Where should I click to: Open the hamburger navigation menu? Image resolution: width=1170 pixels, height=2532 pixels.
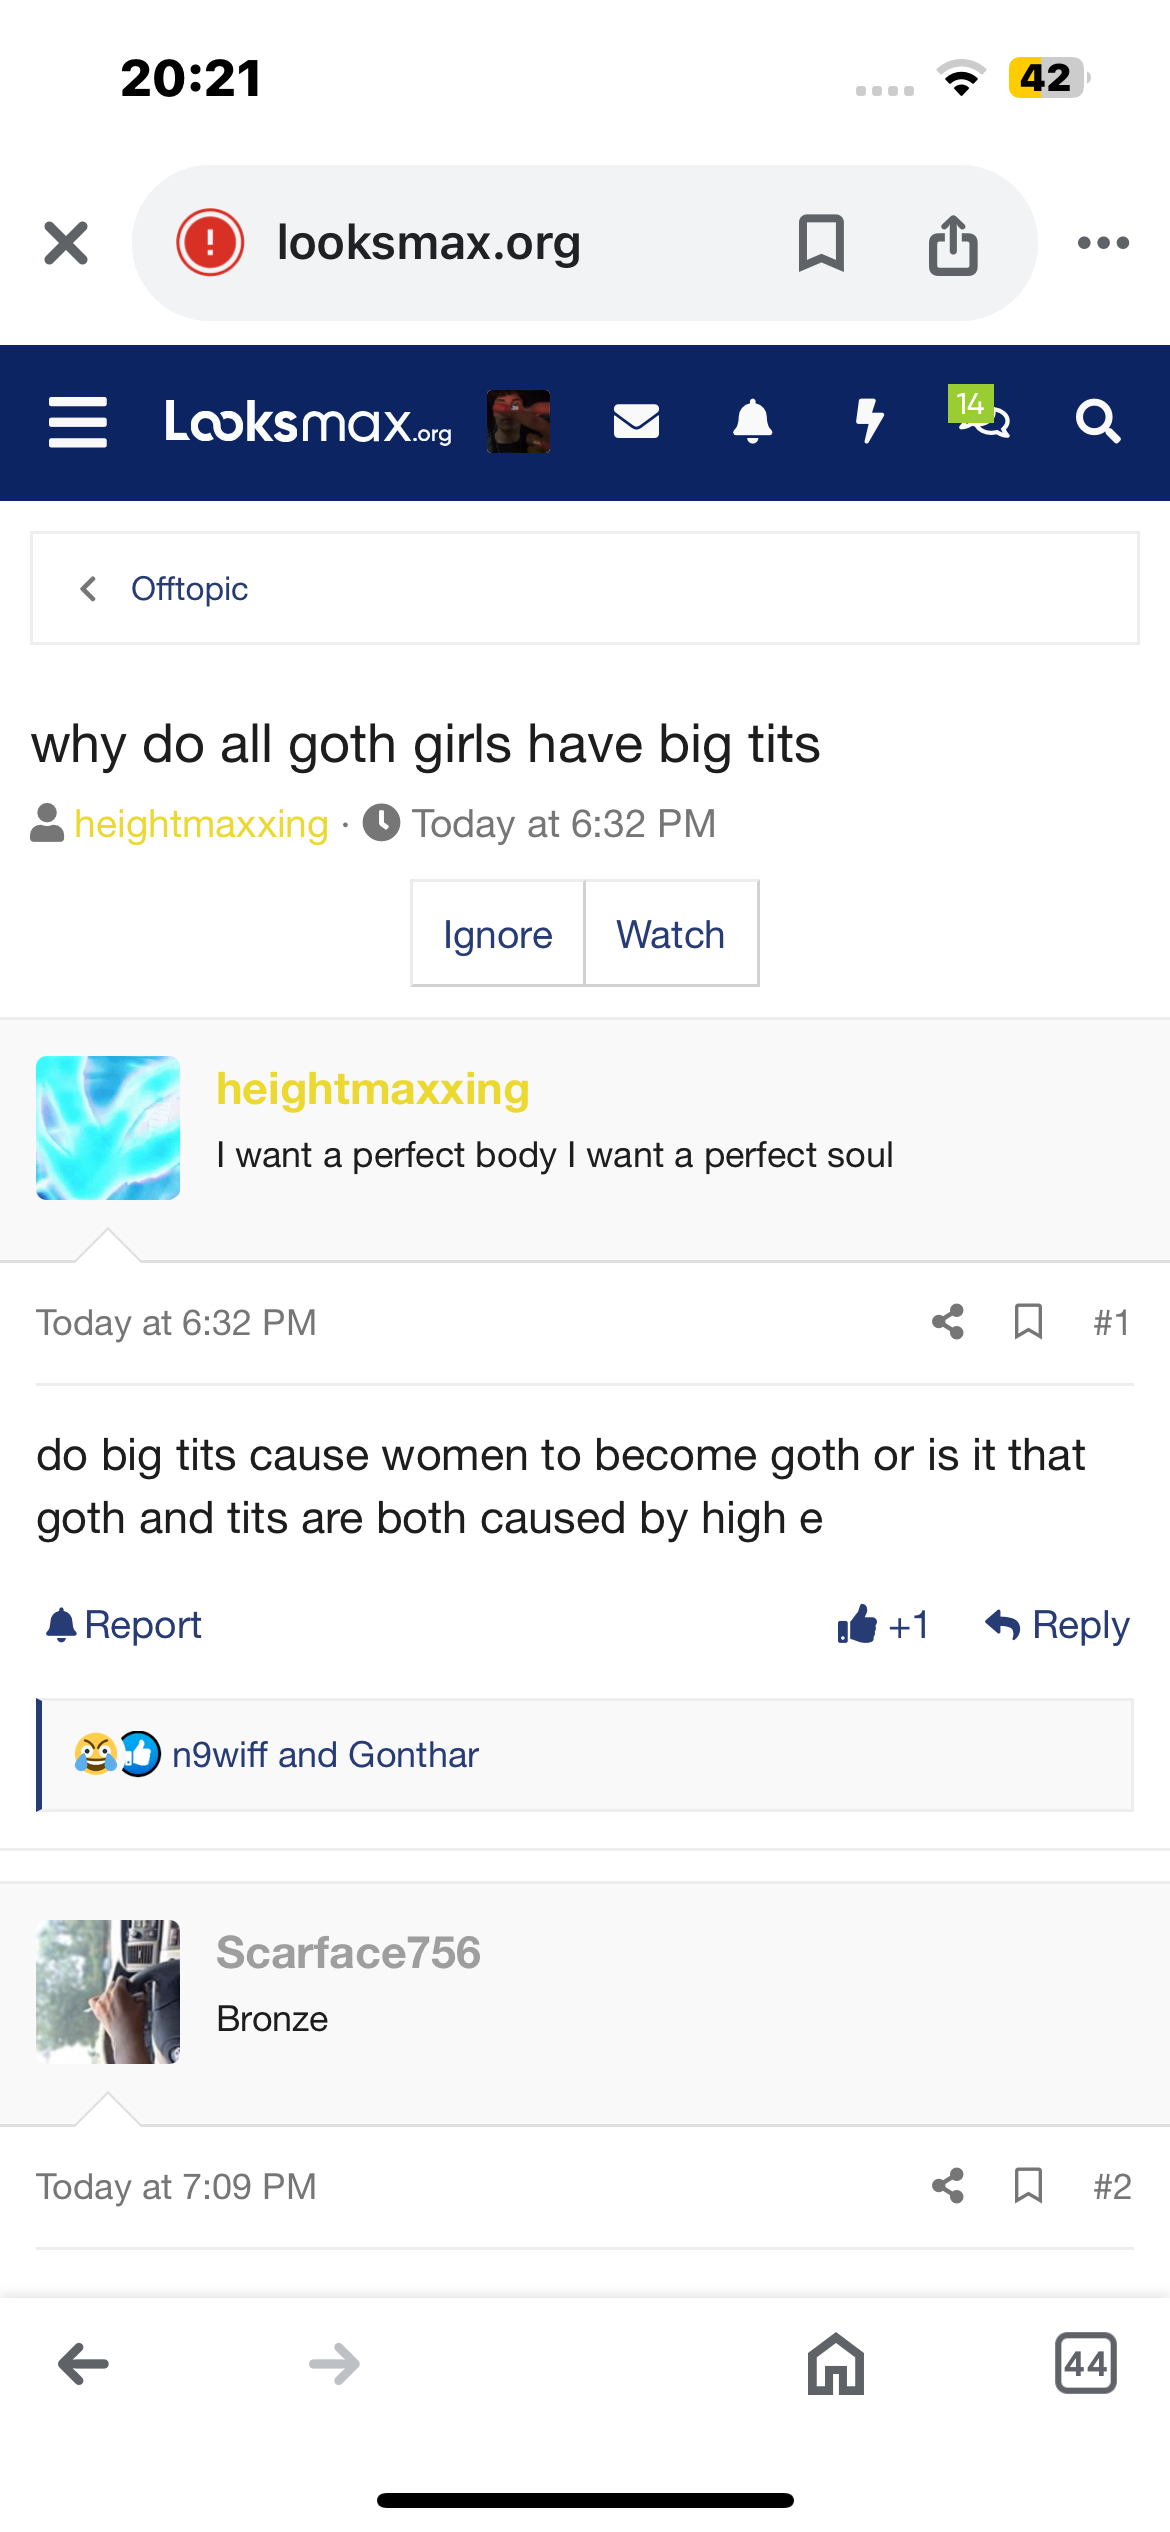78,422
